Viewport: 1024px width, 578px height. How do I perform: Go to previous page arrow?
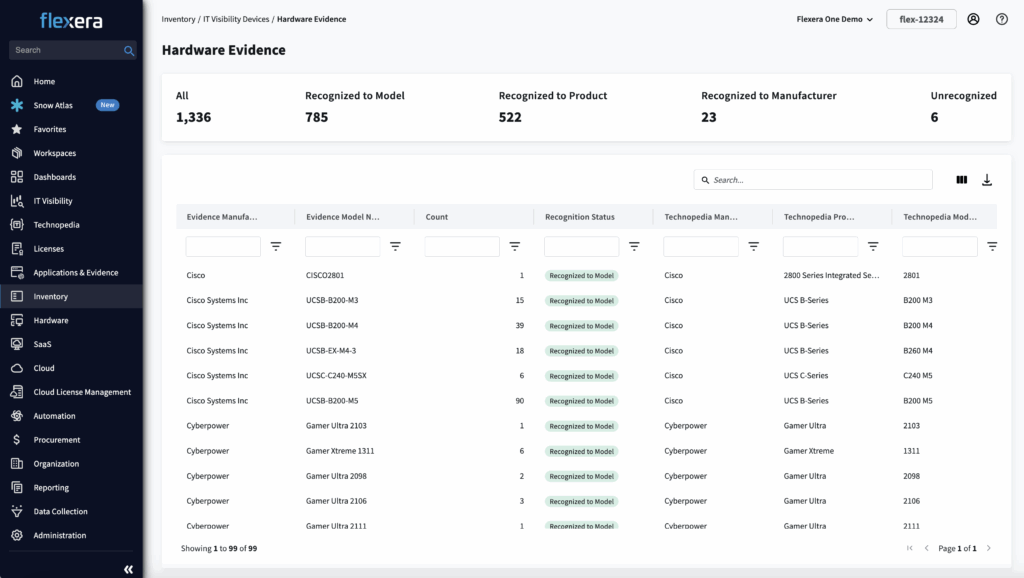926,548
